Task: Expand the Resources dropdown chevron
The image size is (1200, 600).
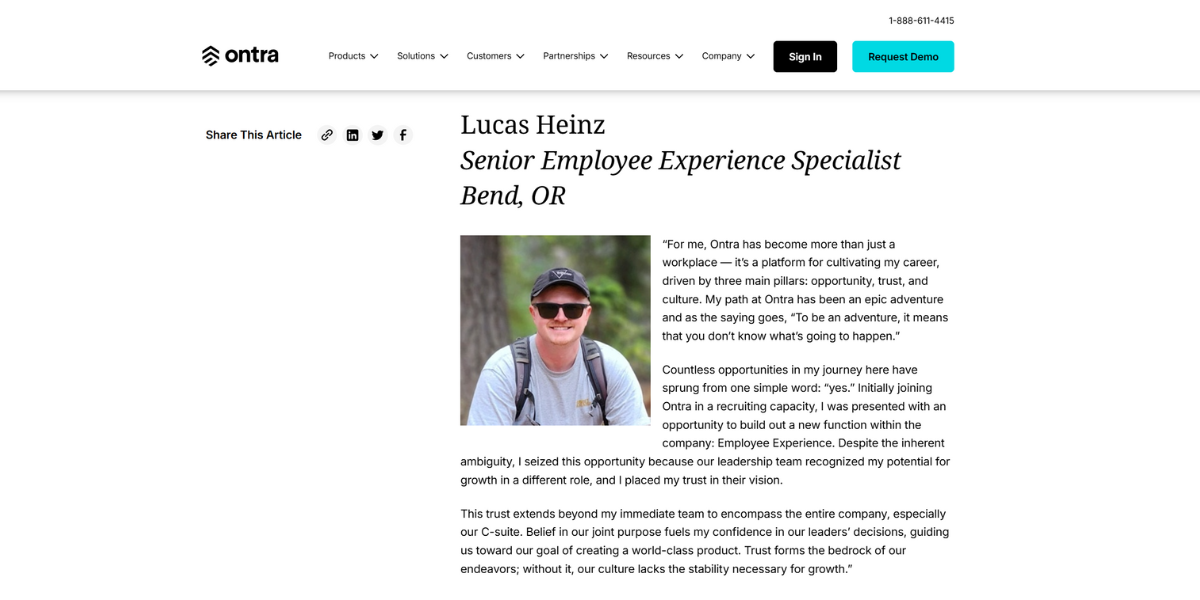Action: (x=679, y=57)
